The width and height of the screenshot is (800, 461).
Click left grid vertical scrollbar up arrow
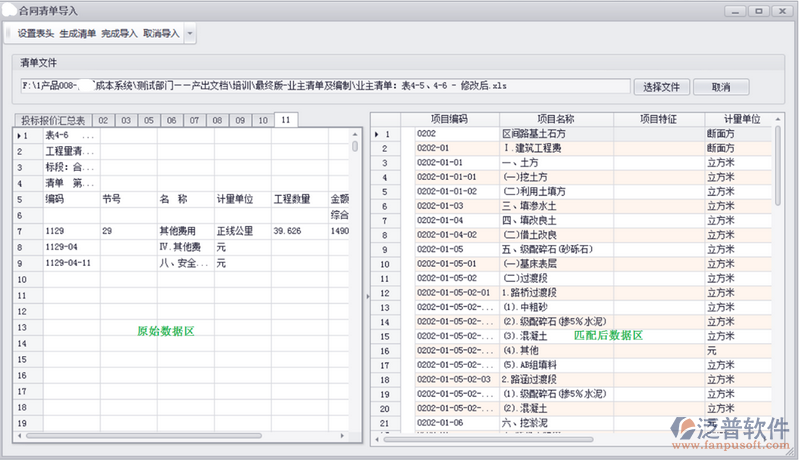355,132
